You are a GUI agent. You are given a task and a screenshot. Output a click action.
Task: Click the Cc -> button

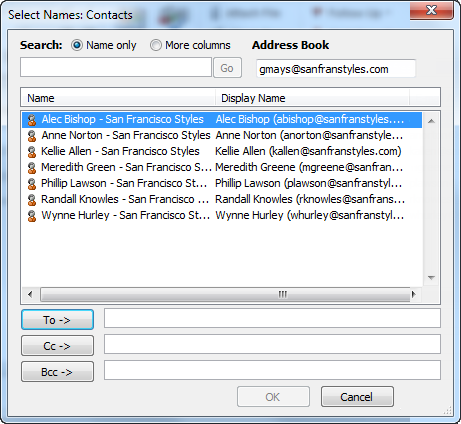57,346
